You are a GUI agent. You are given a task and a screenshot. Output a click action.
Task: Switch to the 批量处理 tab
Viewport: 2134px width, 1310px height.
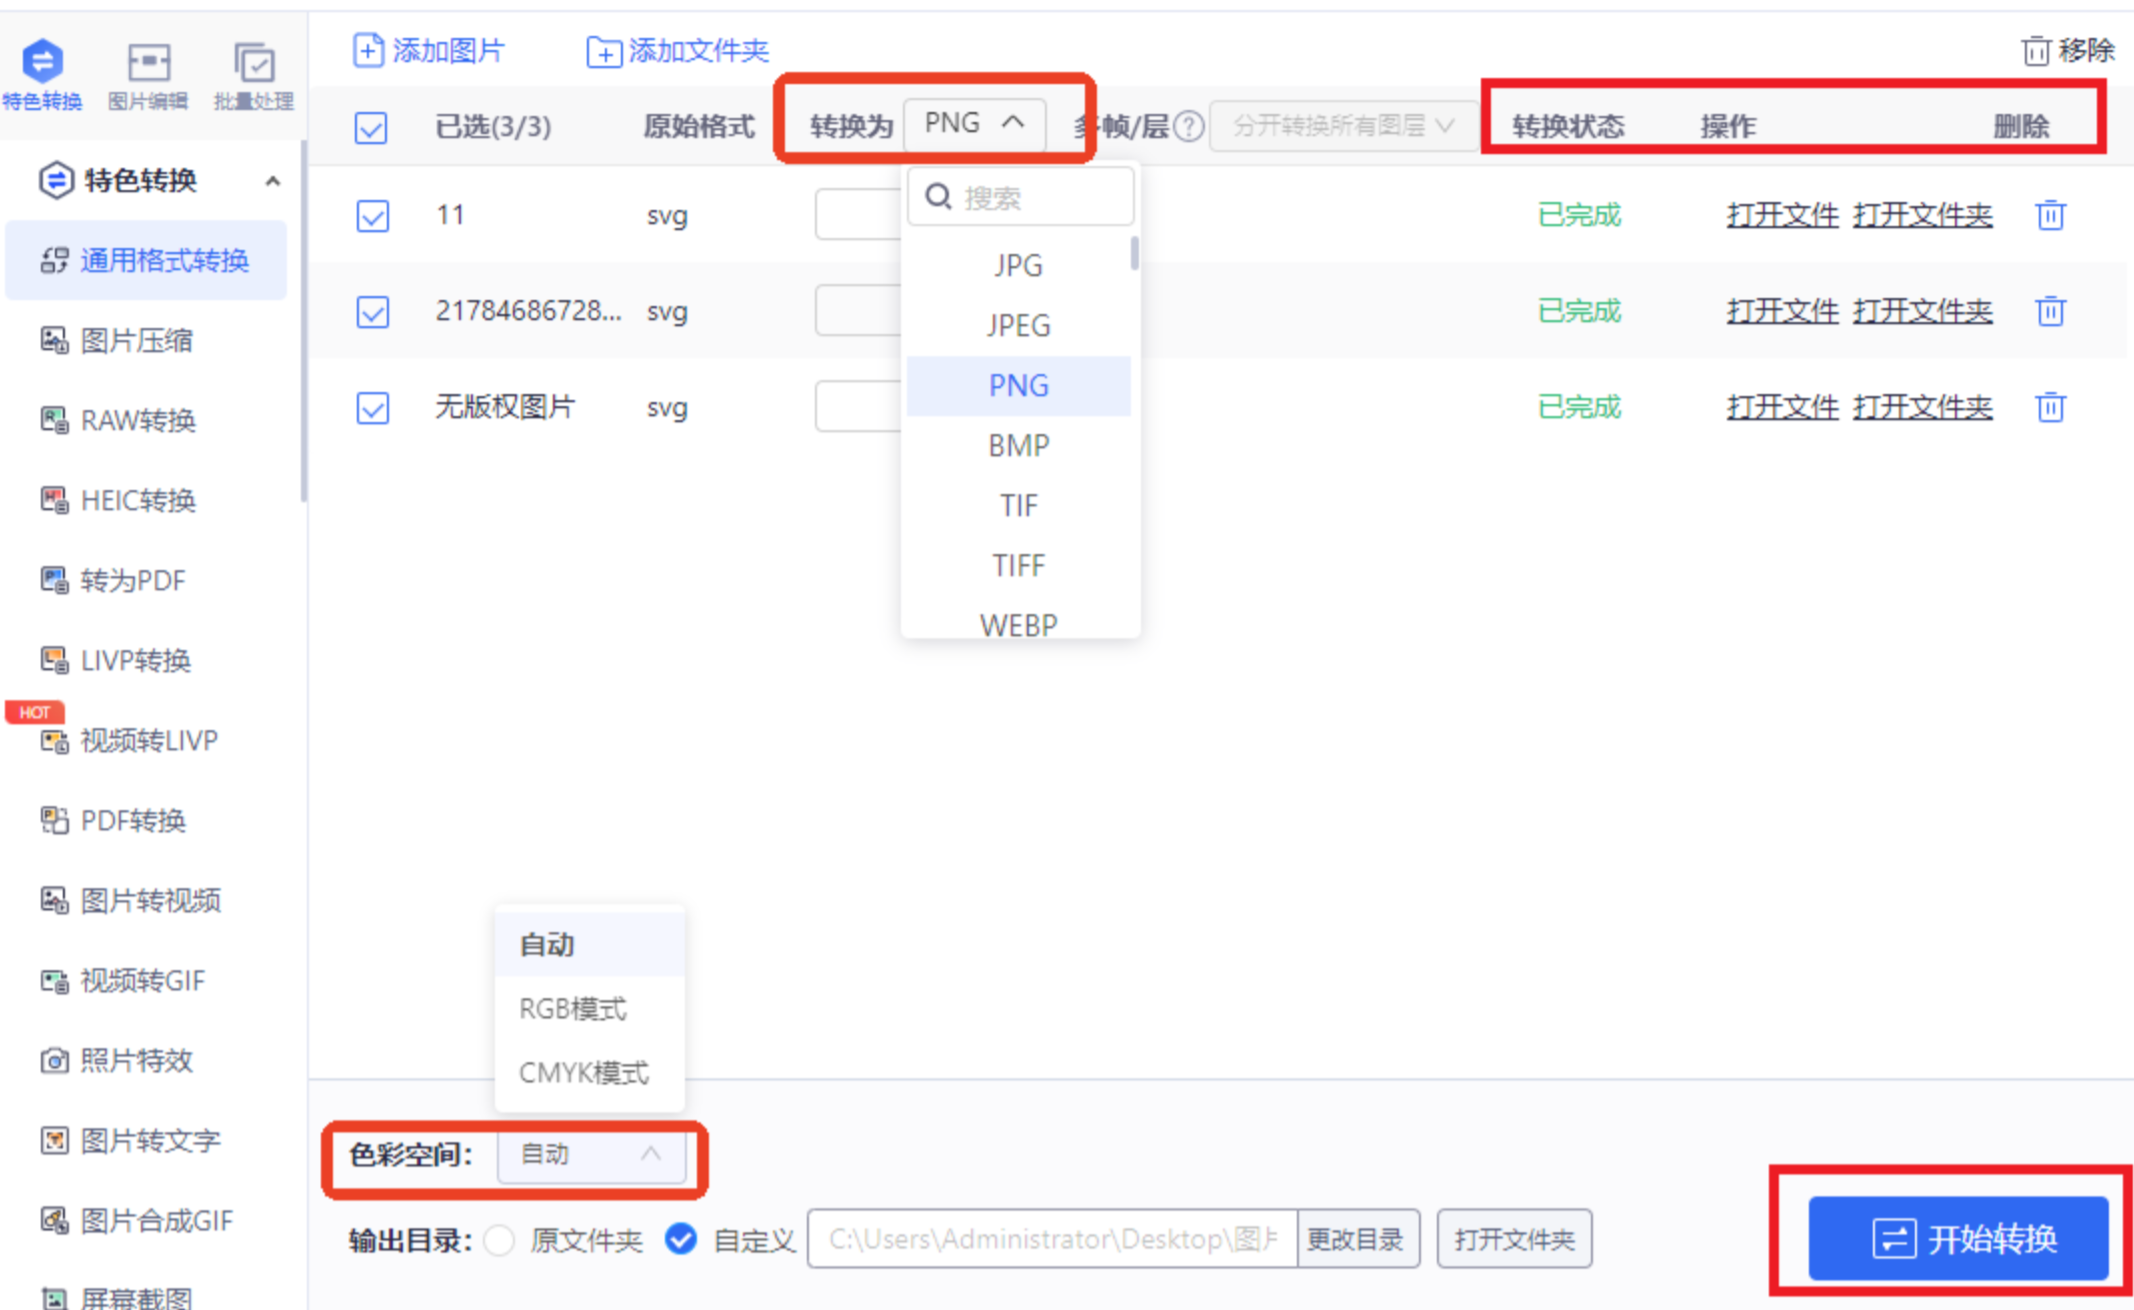click(x=254, y=75)
